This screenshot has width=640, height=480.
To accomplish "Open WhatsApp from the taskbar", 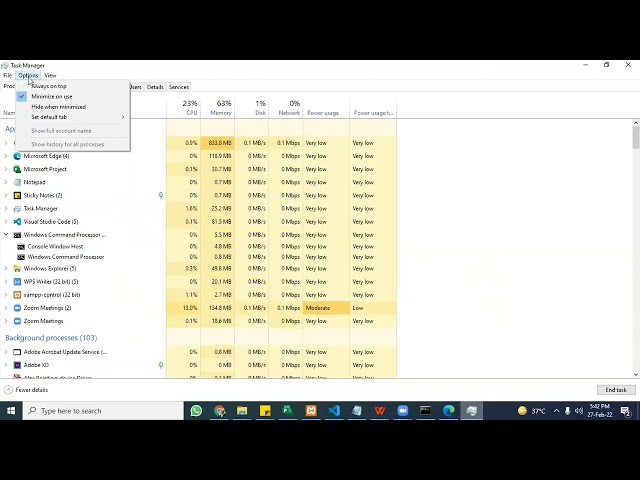I will [196, 411].
